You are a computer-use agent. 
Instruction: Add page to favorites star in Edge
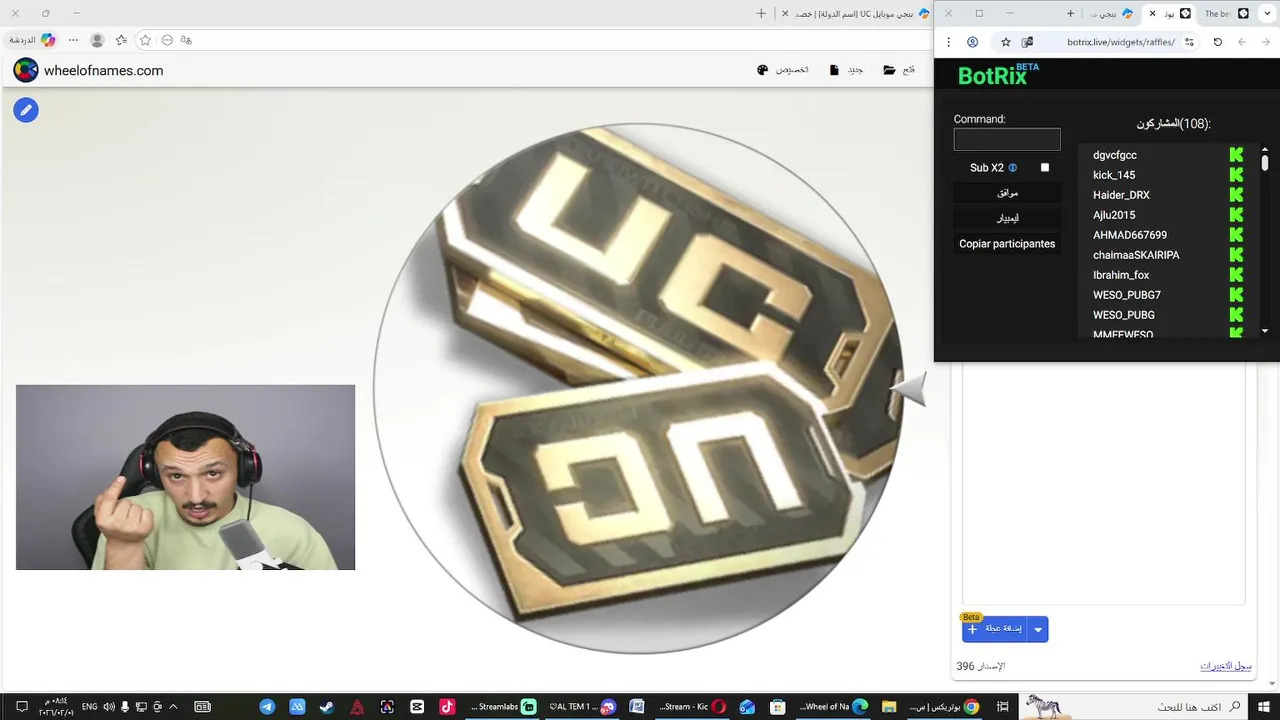click(x=145, y=40)
